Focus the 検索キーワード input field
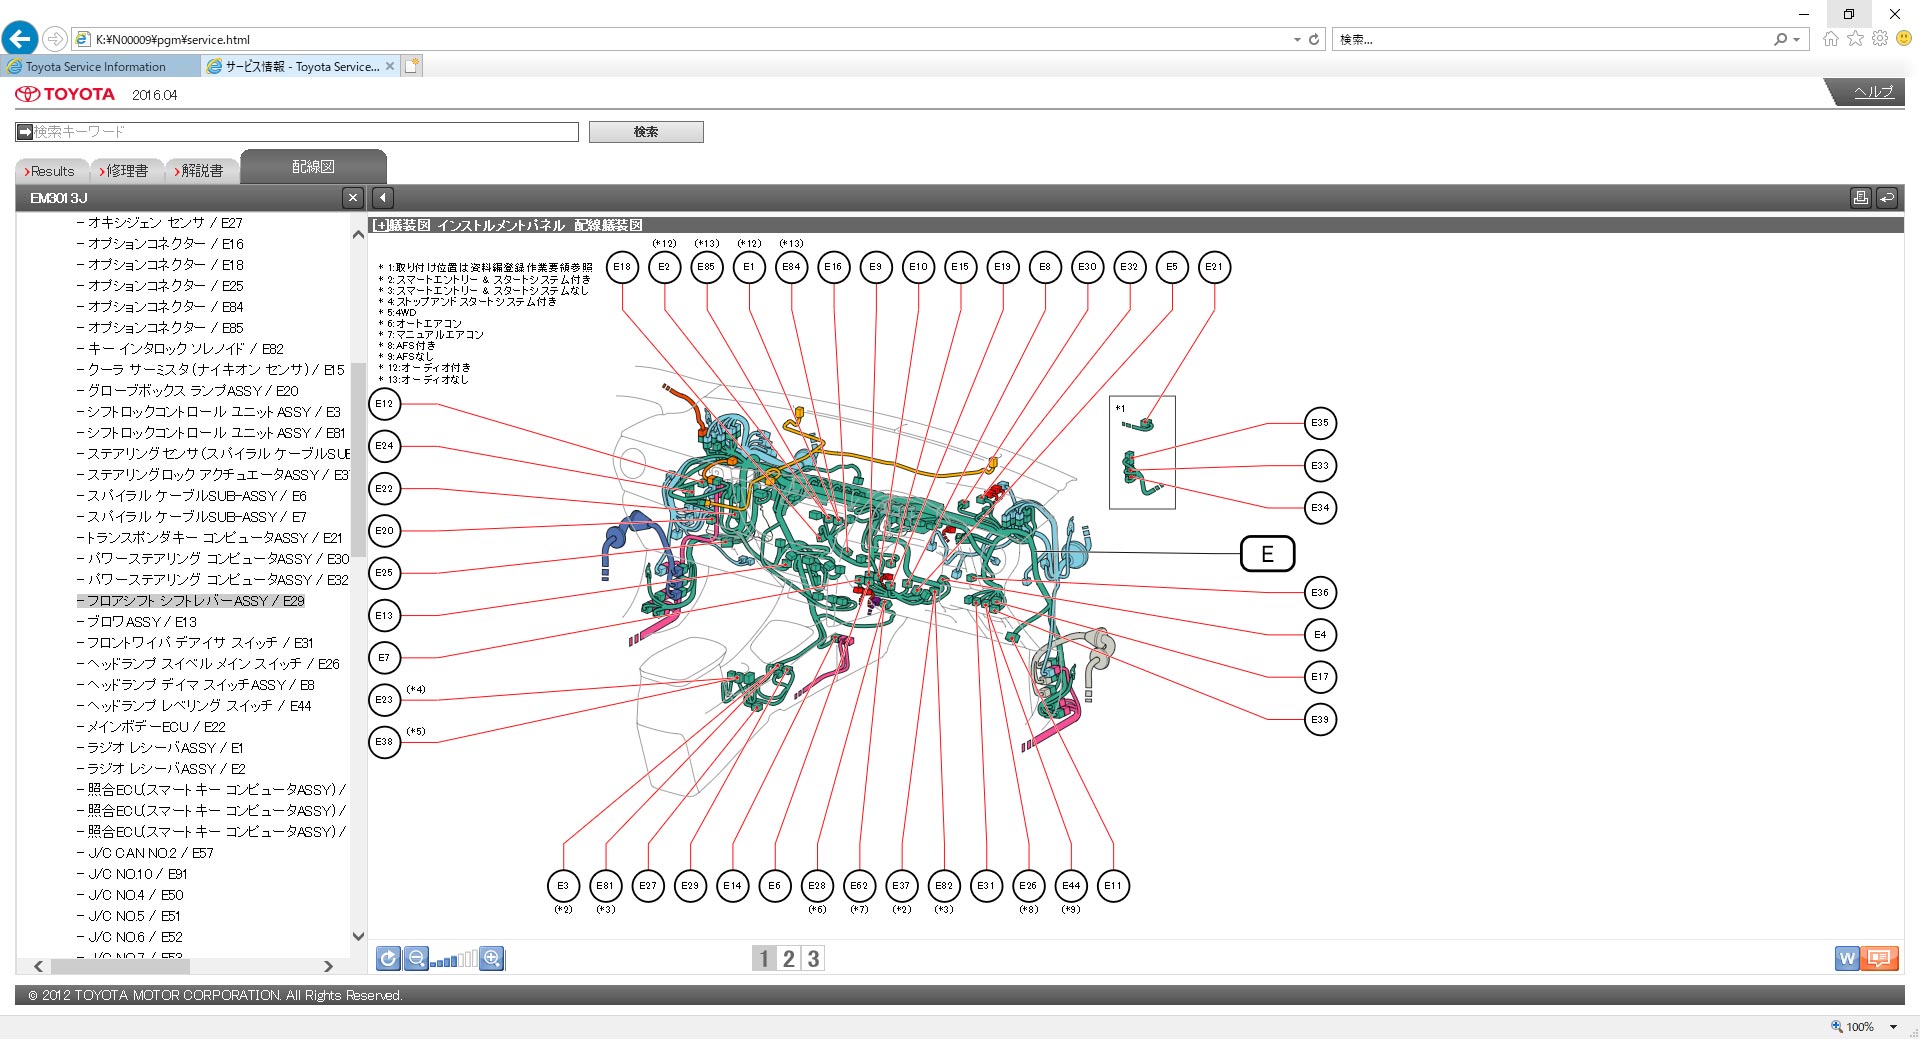The image size is (1920, 1040). pos(305,132)
